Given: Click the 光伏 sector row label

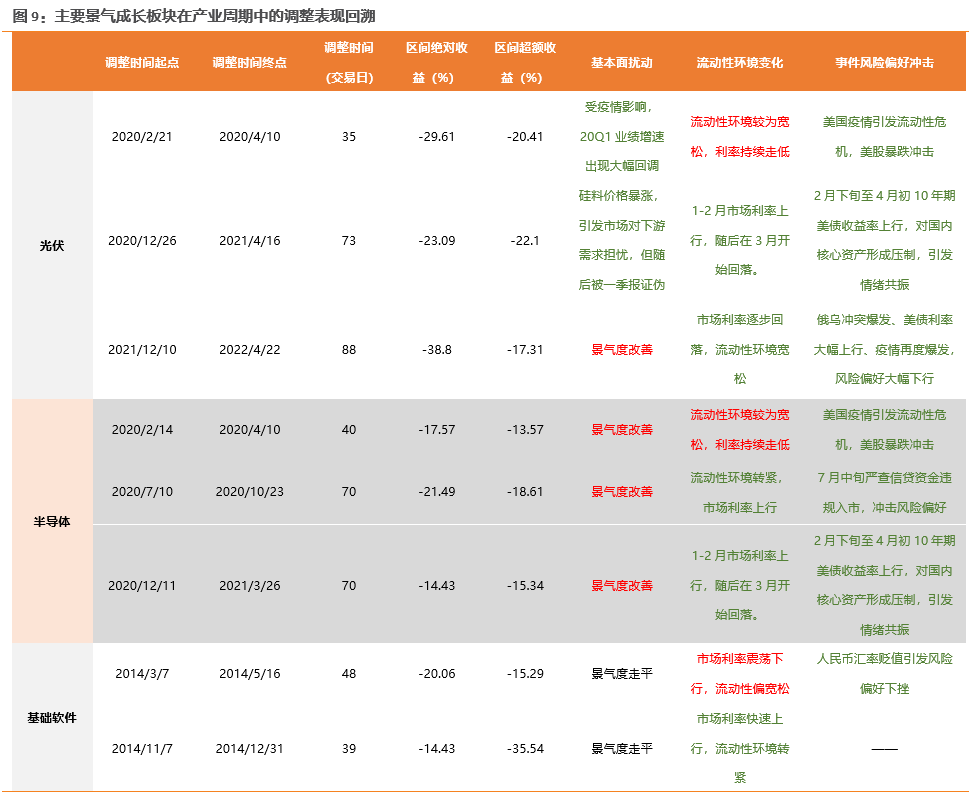Looking at the screenshot, I should point(52,246).
